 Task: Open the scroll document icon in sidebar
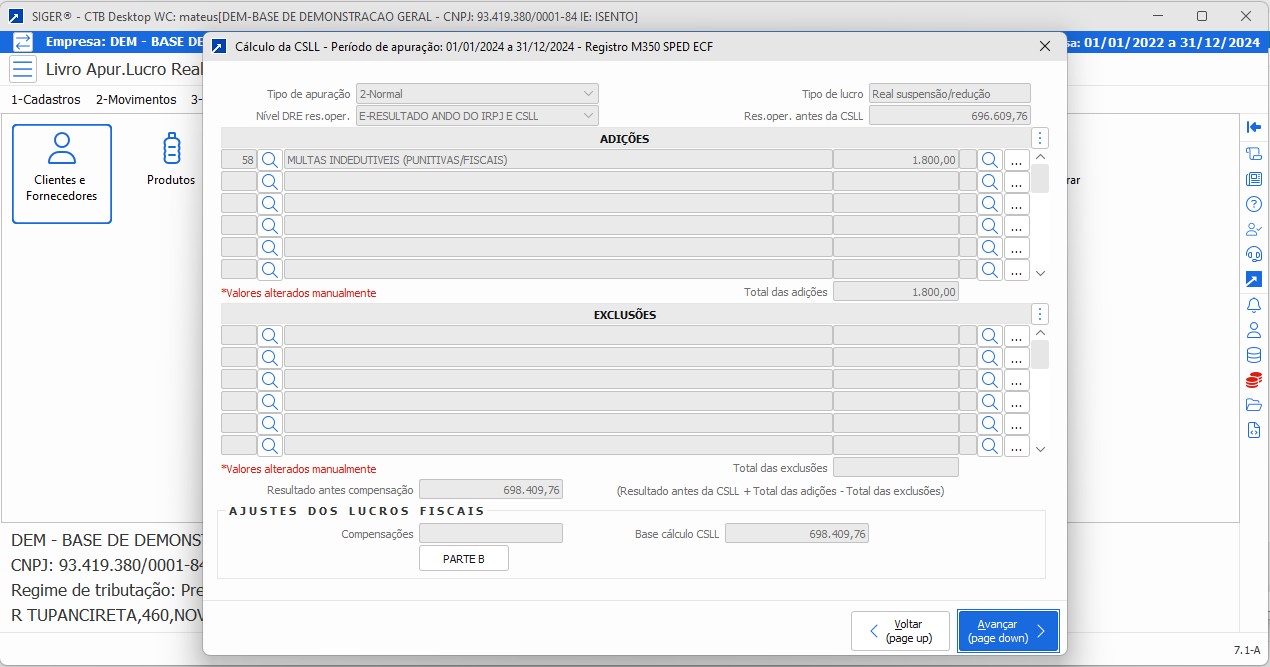click(1254, 153)
